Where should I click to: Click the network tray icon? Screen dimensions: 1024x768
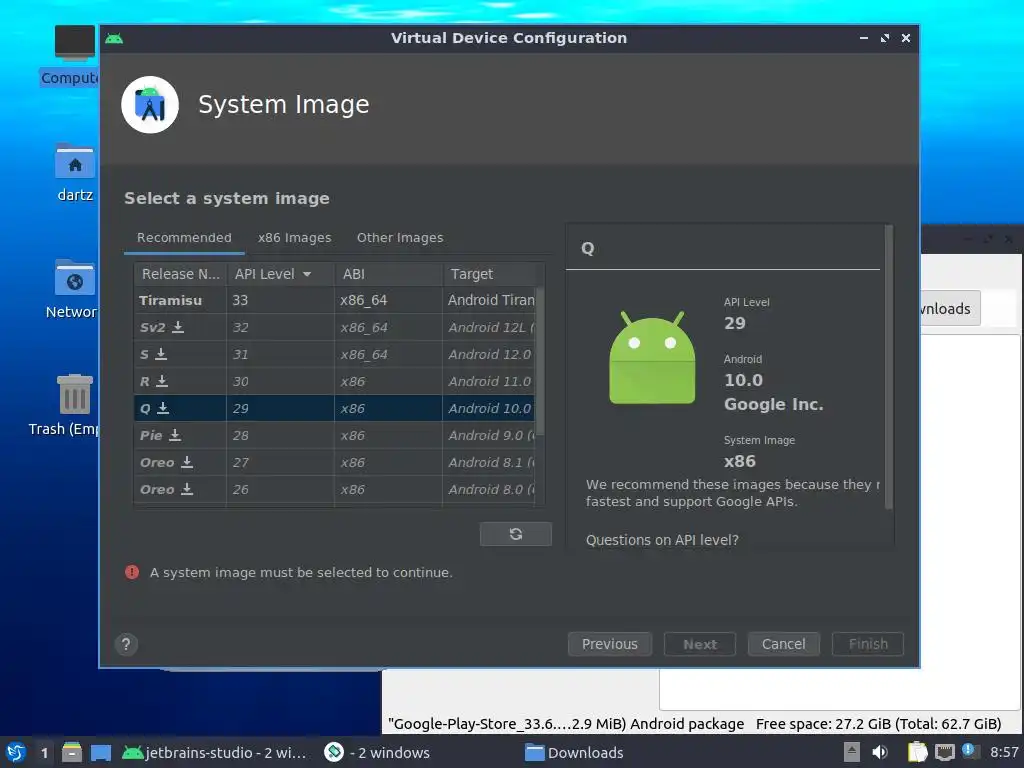pos(944,752)
